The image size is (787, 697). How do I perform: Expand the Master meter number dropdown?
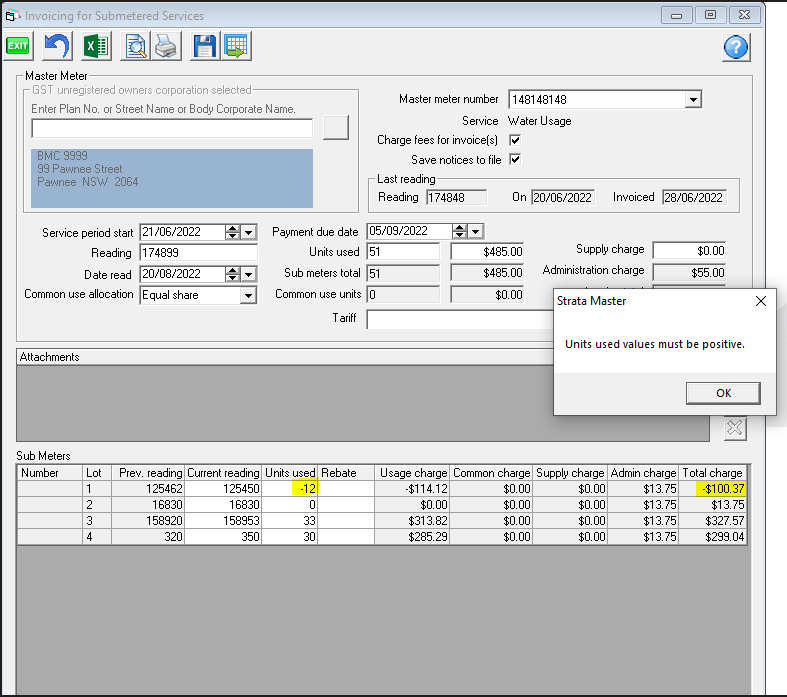coord(693,100)
